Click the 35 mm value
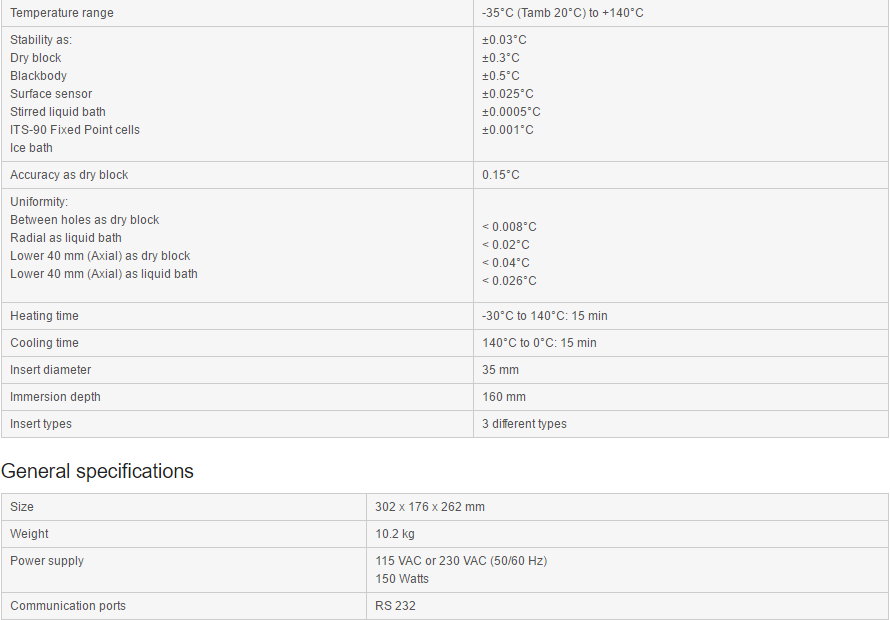890x620 pixels. coord(500,370)
